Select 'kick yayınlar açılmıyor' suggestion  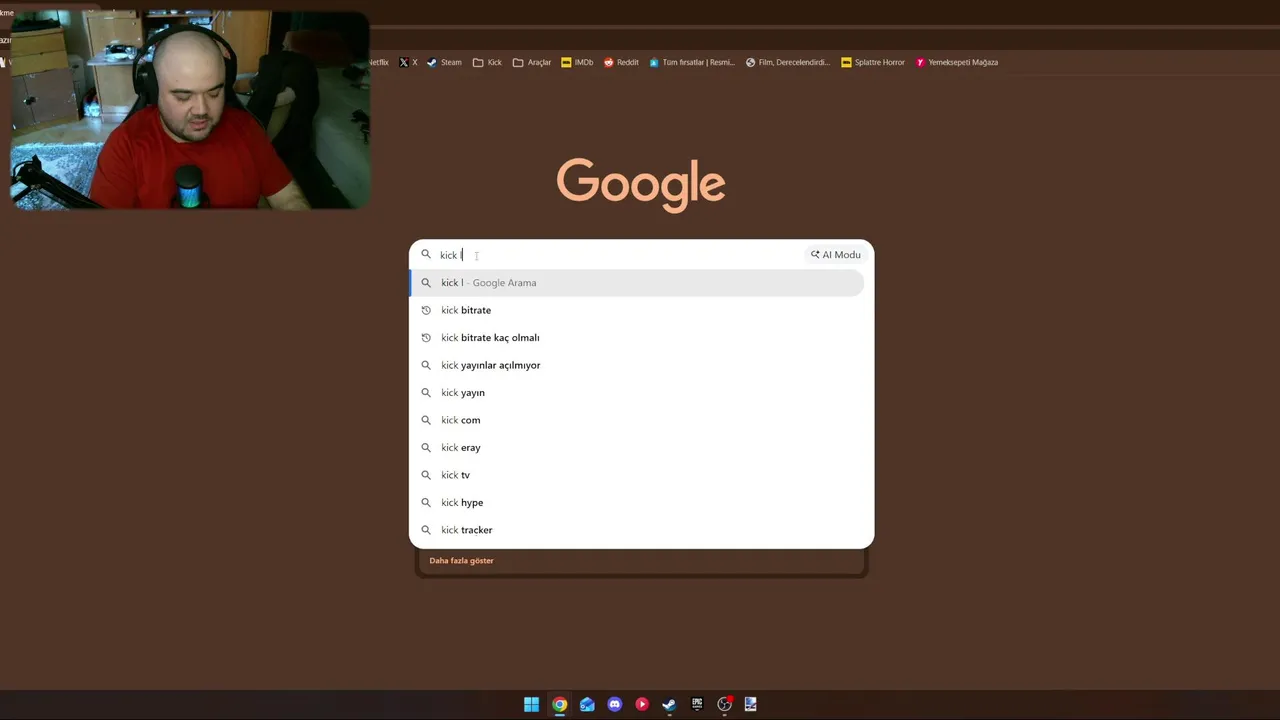(637, 365)
